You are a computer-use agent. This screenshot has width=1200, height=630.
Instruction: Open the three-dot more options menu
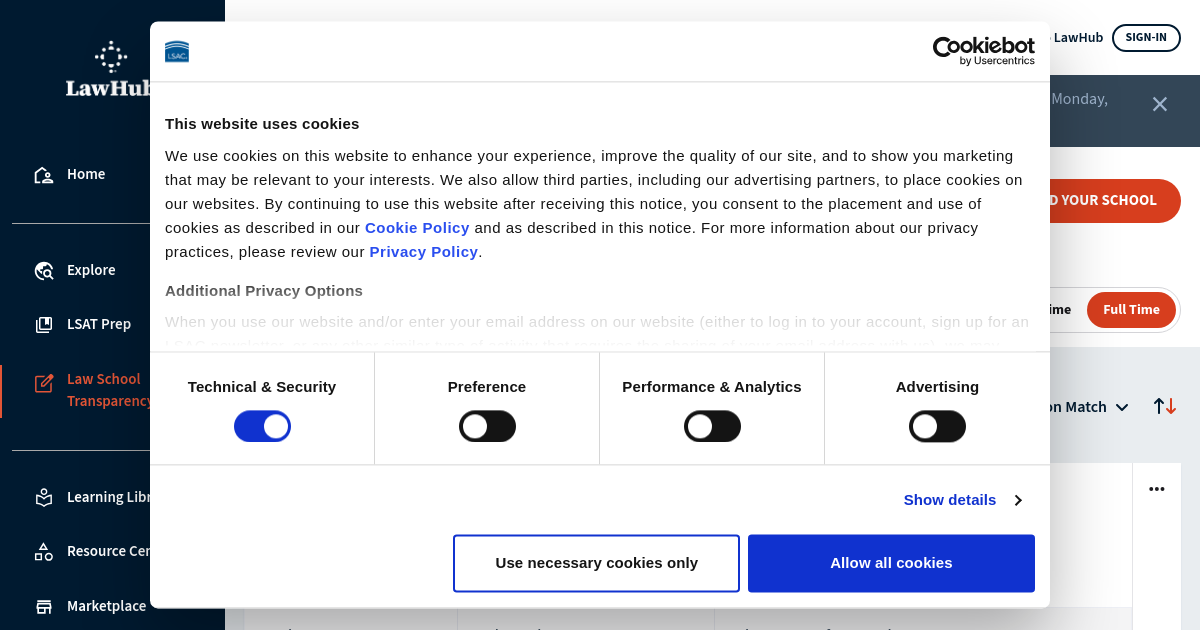click(1157, 489)
